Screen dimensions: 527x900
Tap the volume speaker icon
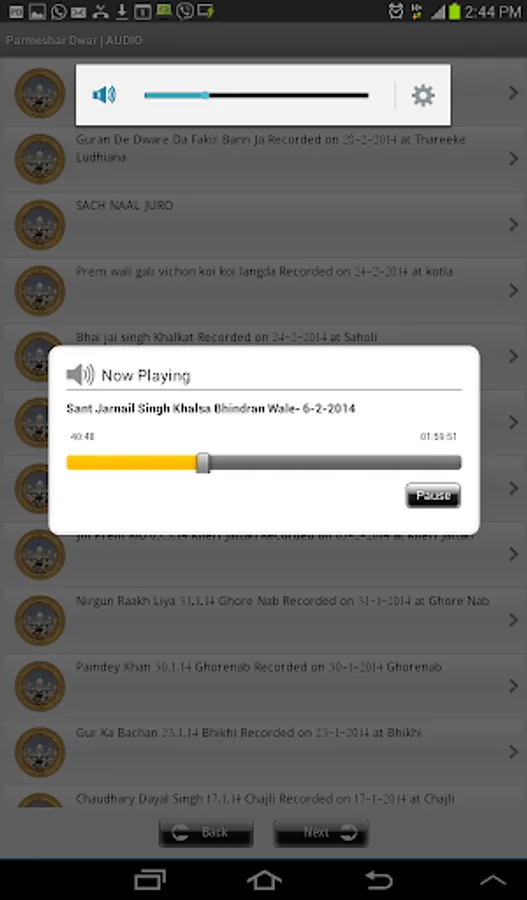tap(104, 95)
